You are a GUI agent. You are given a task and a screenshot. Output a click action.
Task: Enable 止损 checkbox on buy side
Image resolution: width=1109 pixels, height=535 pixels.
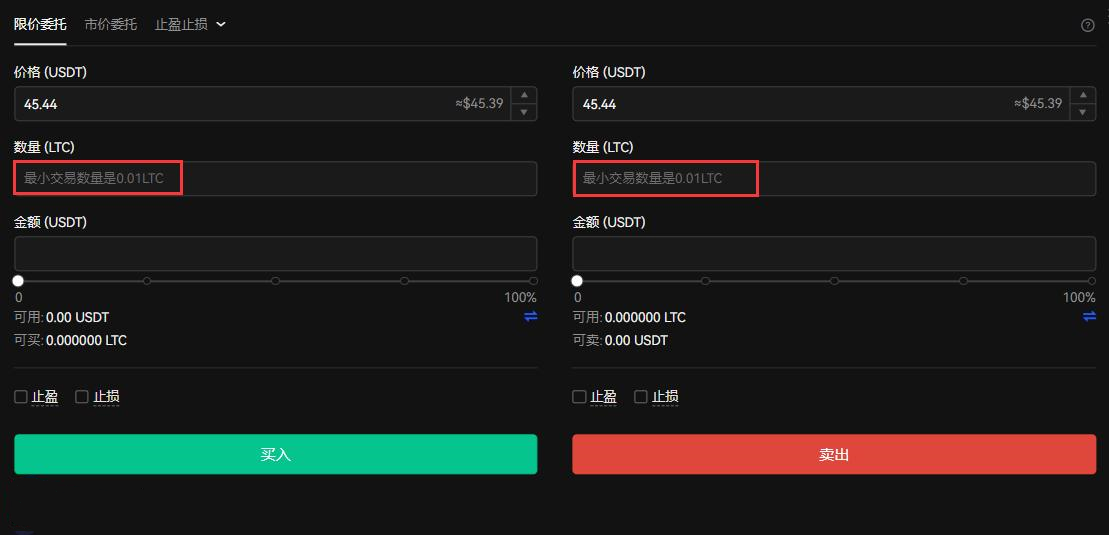(82, 397)
